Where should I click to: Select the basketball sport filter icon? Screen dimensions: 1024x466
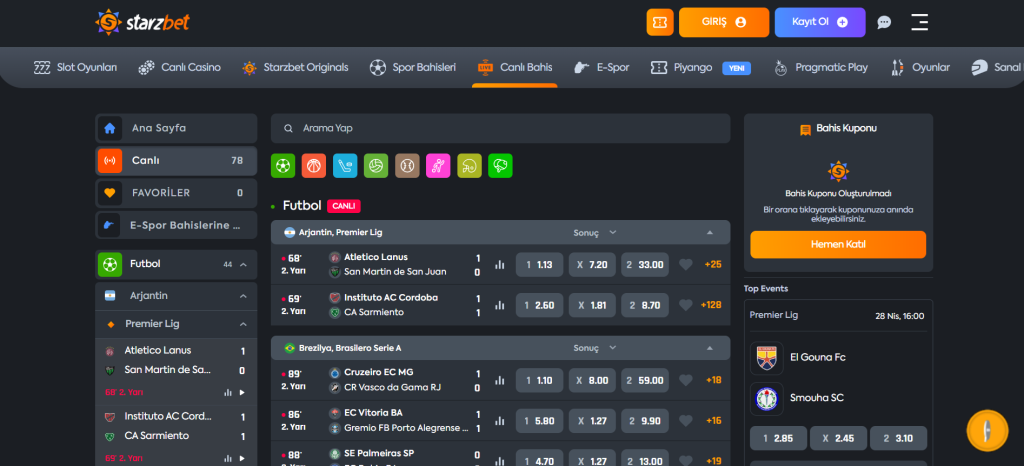tap(314, 166)
